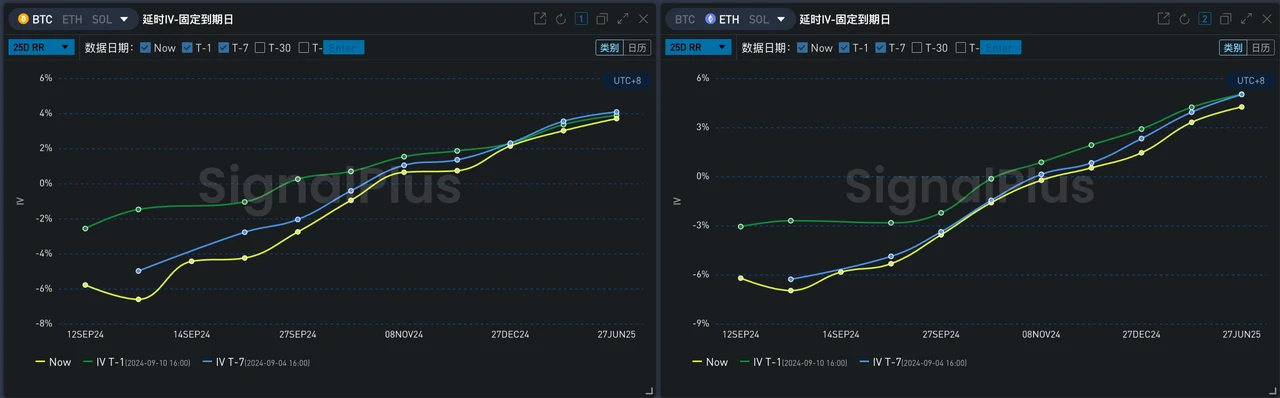Screen dimensions: 1280x398
Task: Focus the T- Enter field in ETH panel
Action: [1001, 47]
